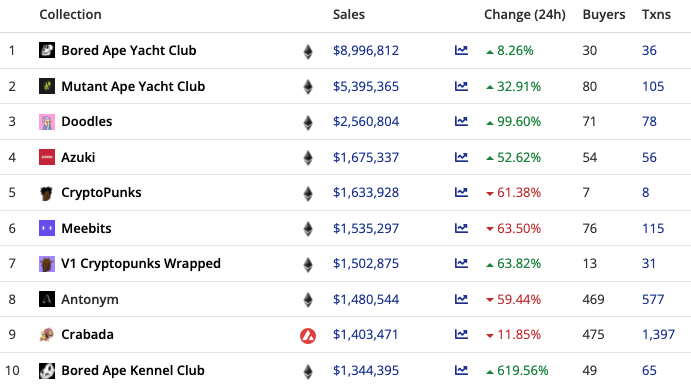Viewport: 691px width, 387px height.
Task: Click Bored Ape Kennel Club thumbnail
Action: 47,370
